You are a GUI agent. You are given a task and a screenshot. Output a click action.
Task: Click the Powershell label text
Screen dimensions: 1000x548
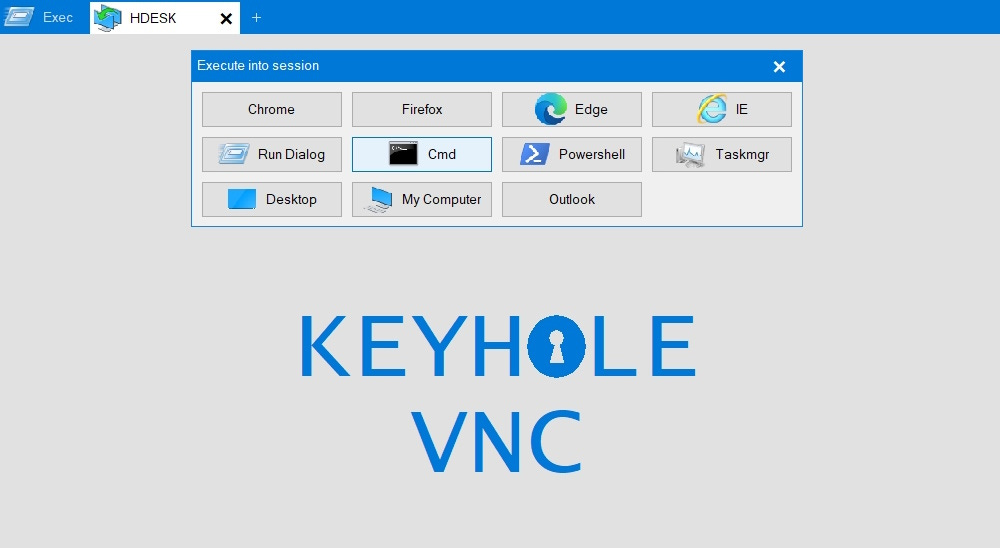[x=592, y=154]
